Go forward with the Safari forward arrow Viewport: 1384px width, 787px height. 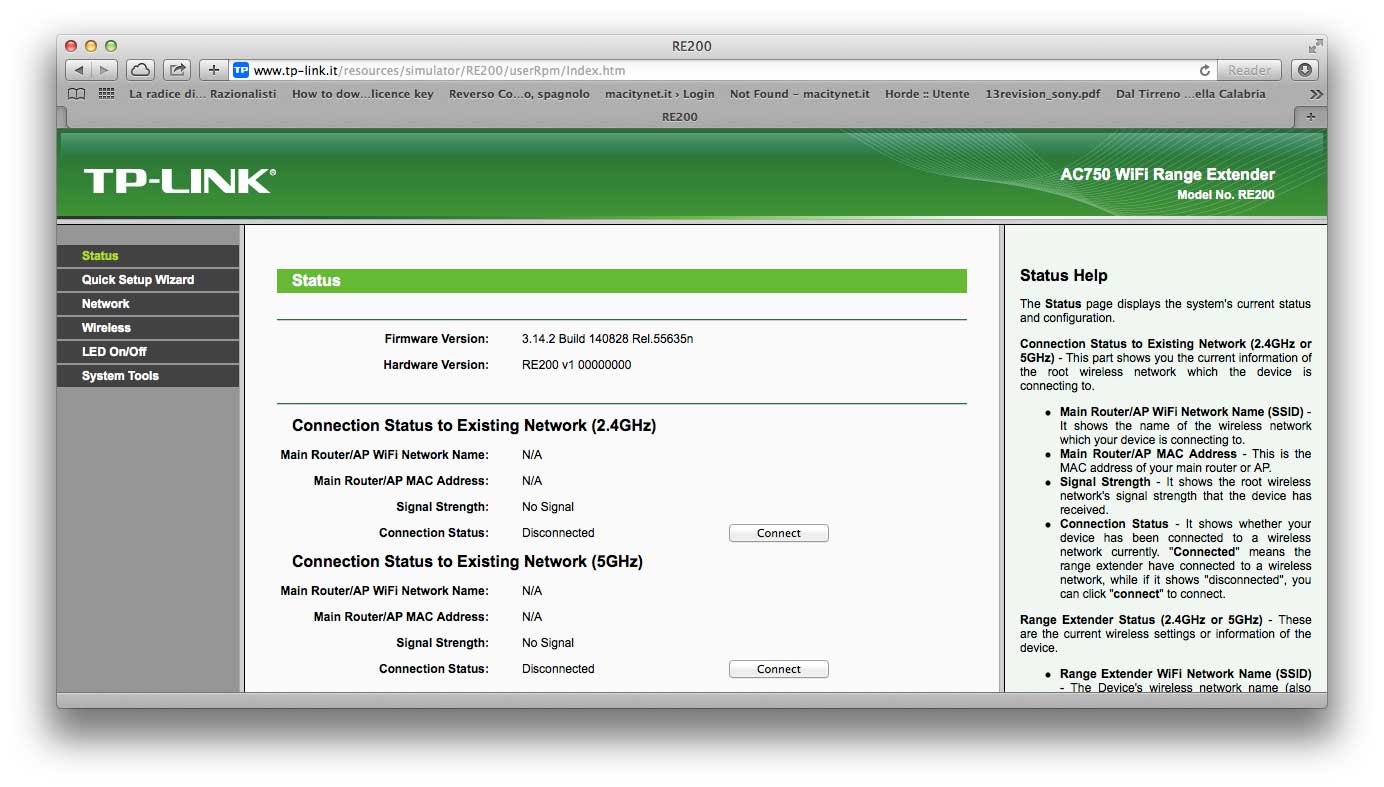(105, 70)
